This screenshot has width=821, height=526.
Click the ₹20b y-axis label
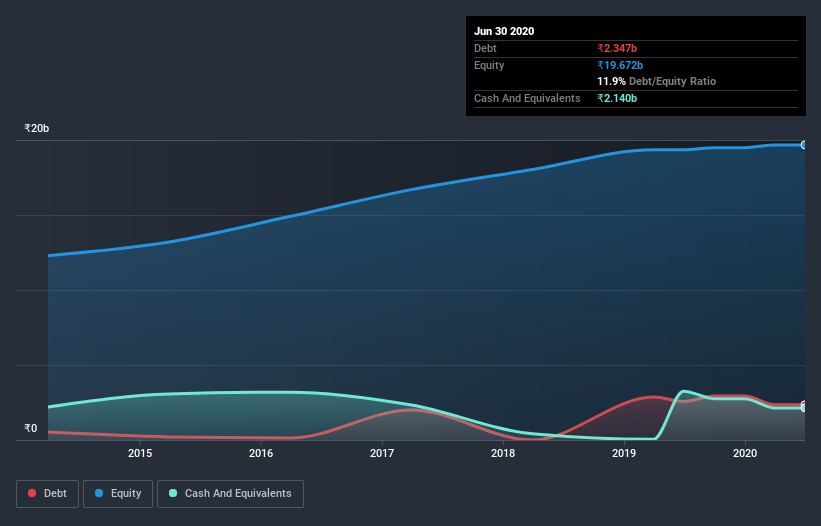[36, 129]
